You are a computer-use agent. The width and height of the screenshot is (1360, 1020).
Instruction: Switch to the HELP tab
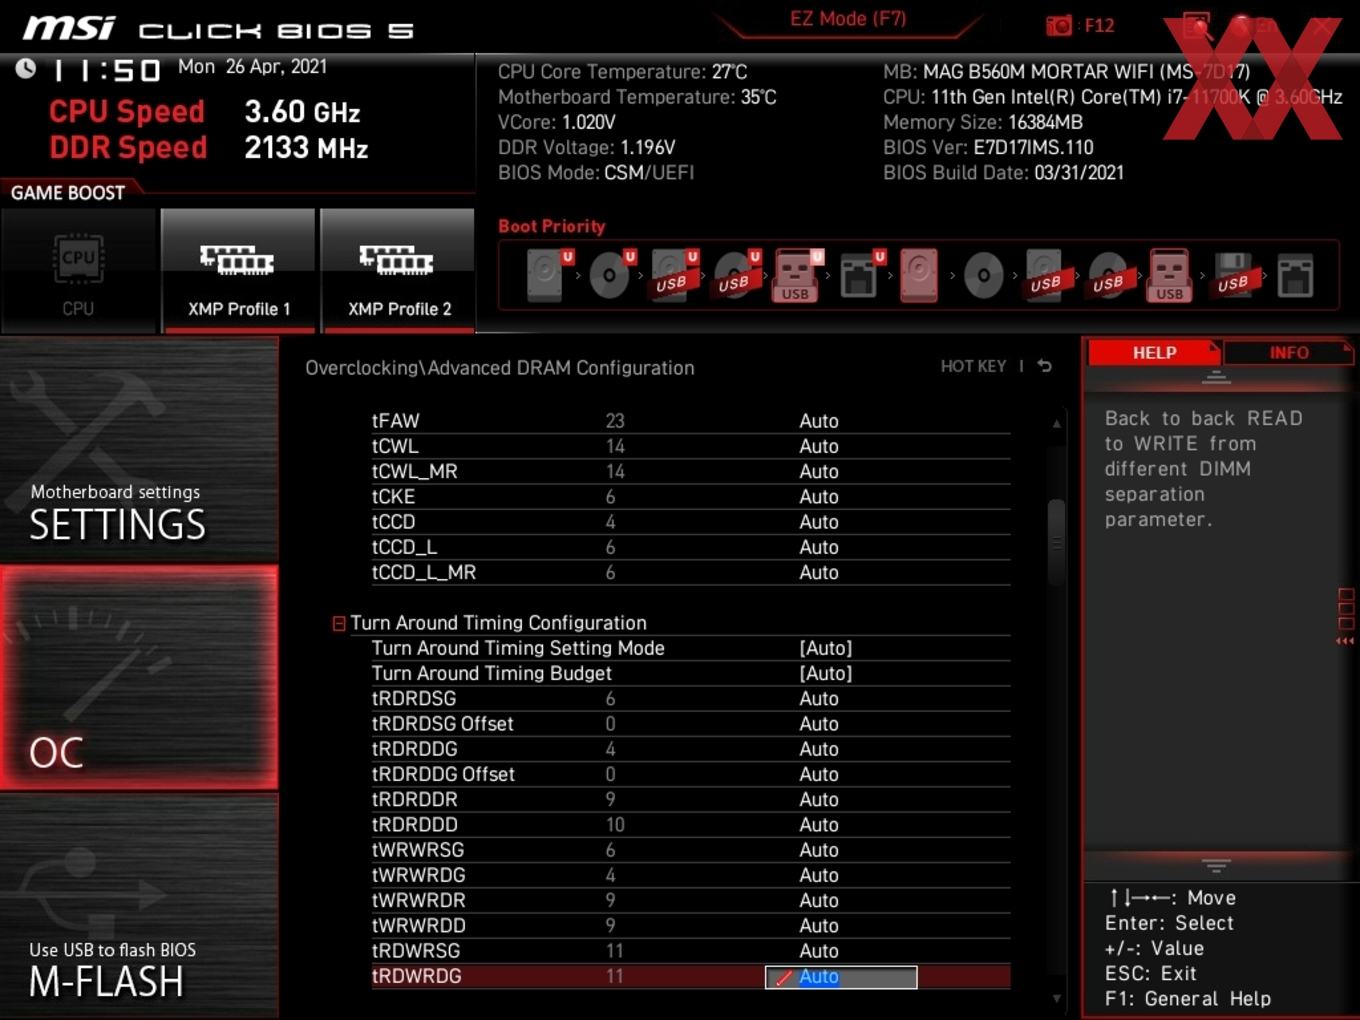pos(1154,352)
